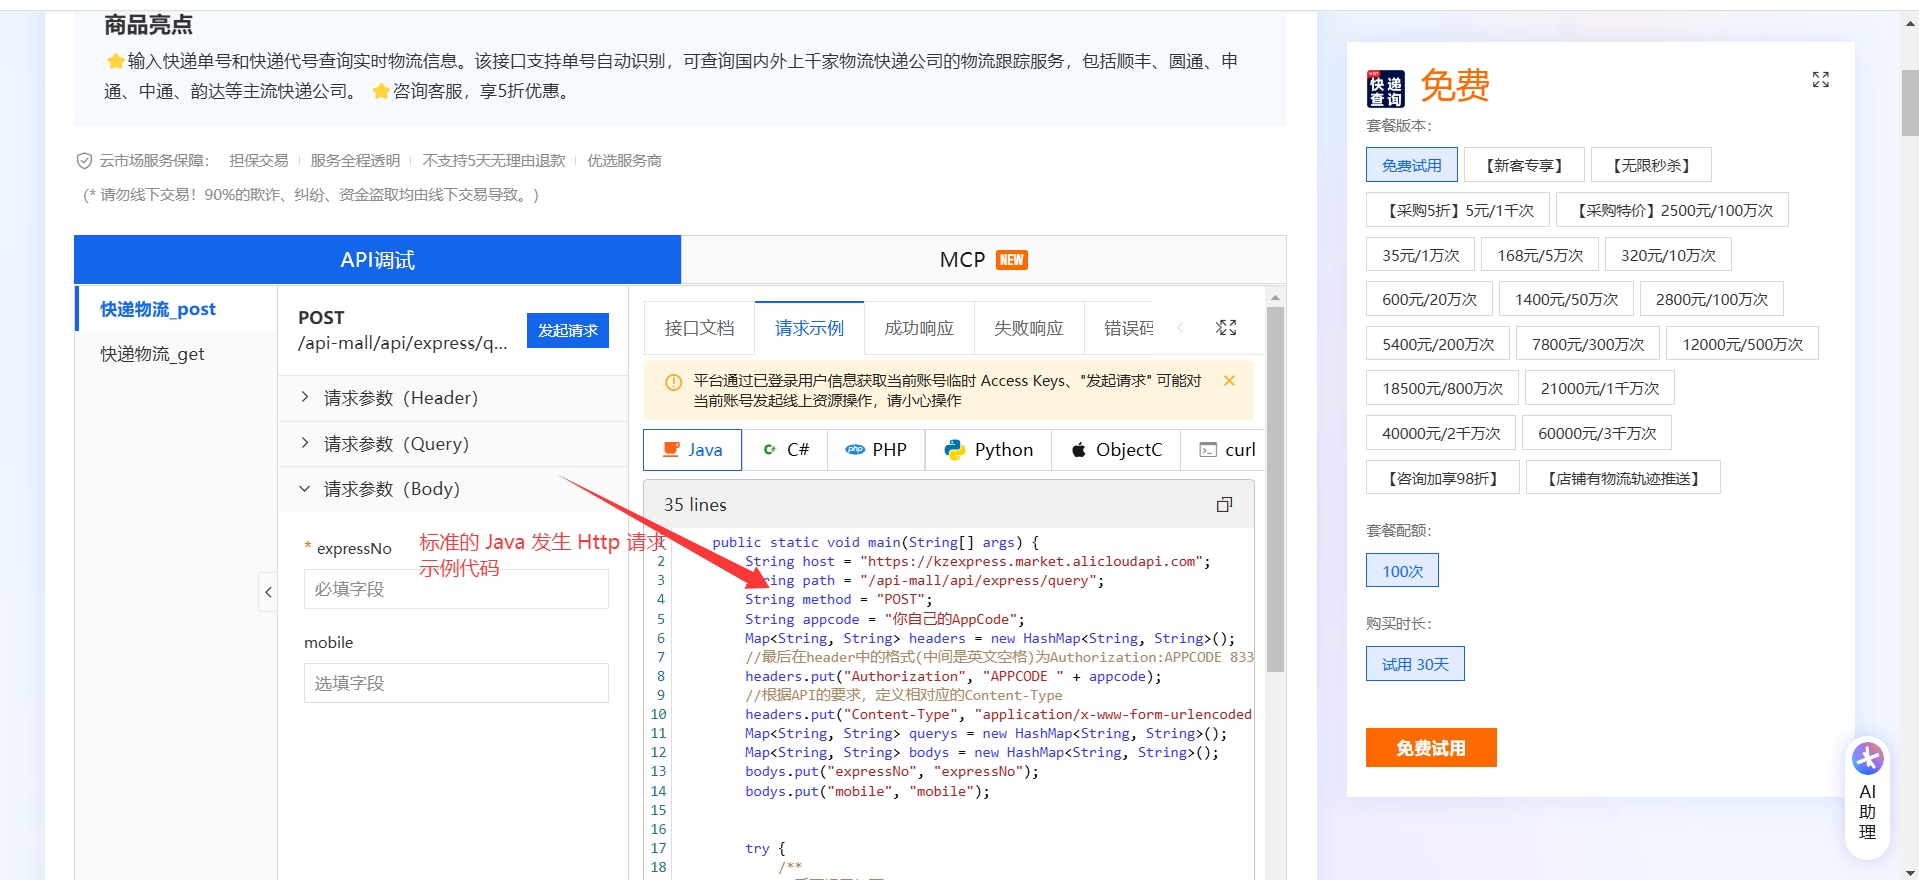The width and height of the screenshot is (1919, 880).
Task: Select the C# language tab
Action: click(785, 450)
